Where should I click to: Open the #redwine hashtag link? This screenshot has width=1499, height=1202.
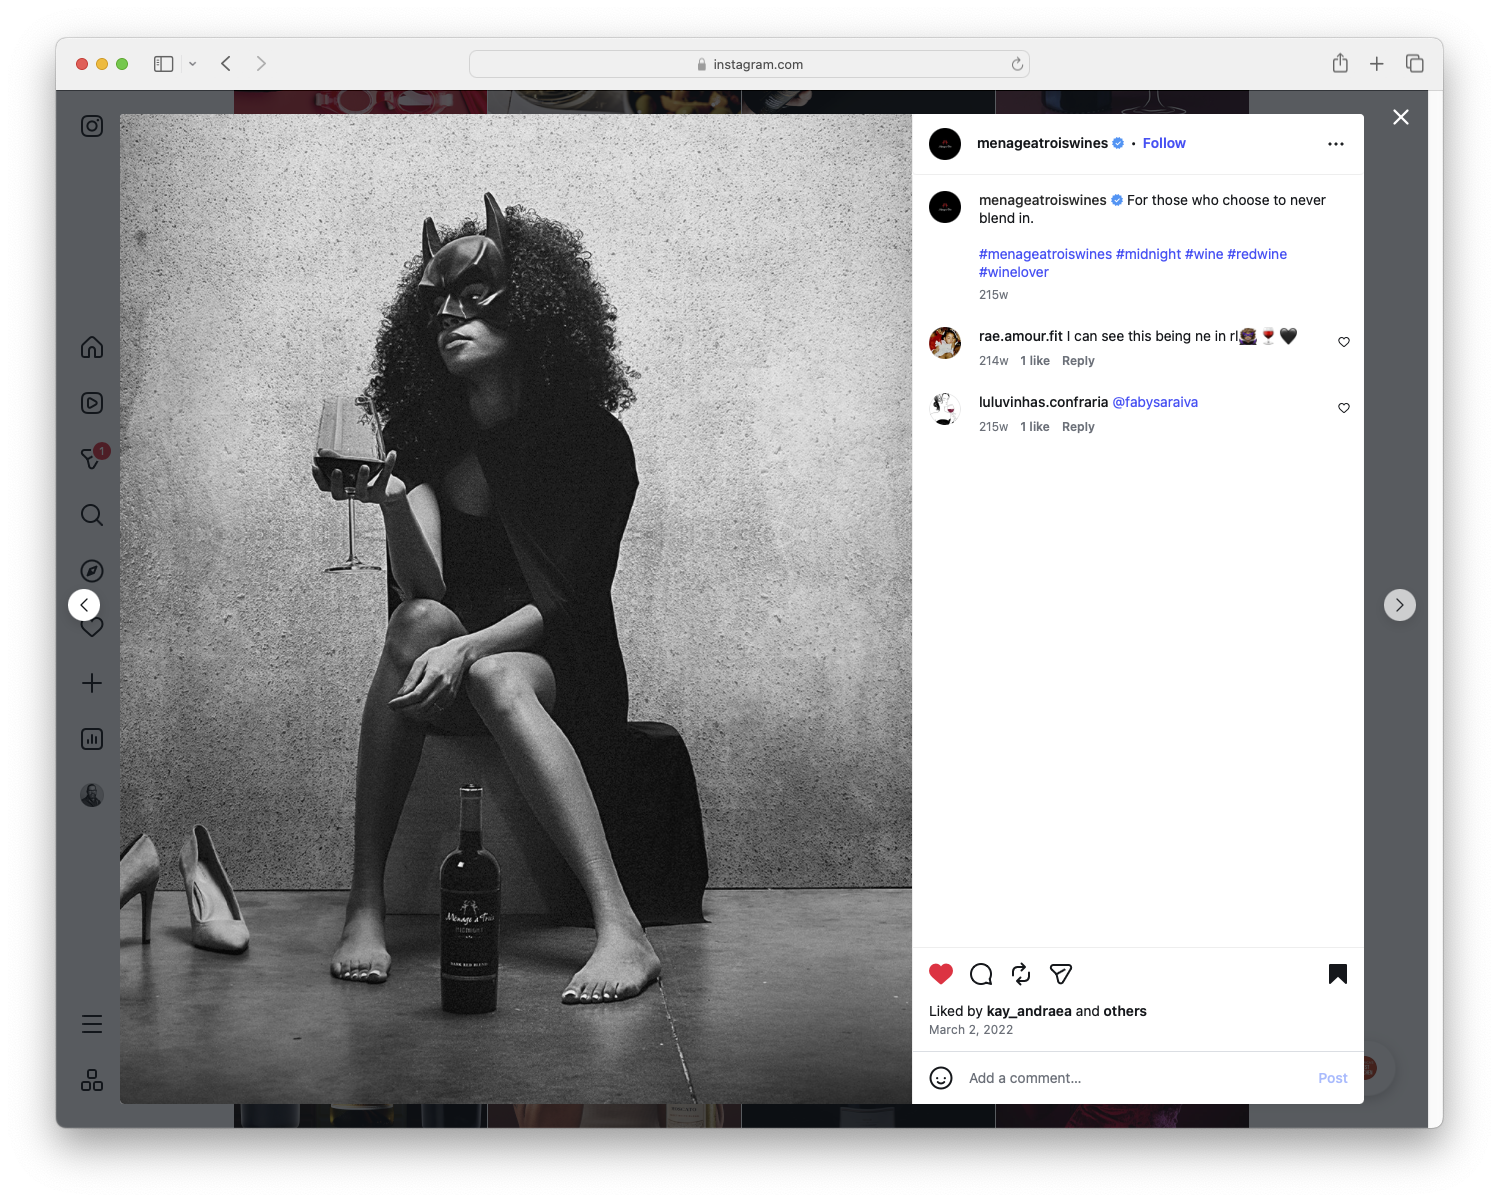(1257, 254)
